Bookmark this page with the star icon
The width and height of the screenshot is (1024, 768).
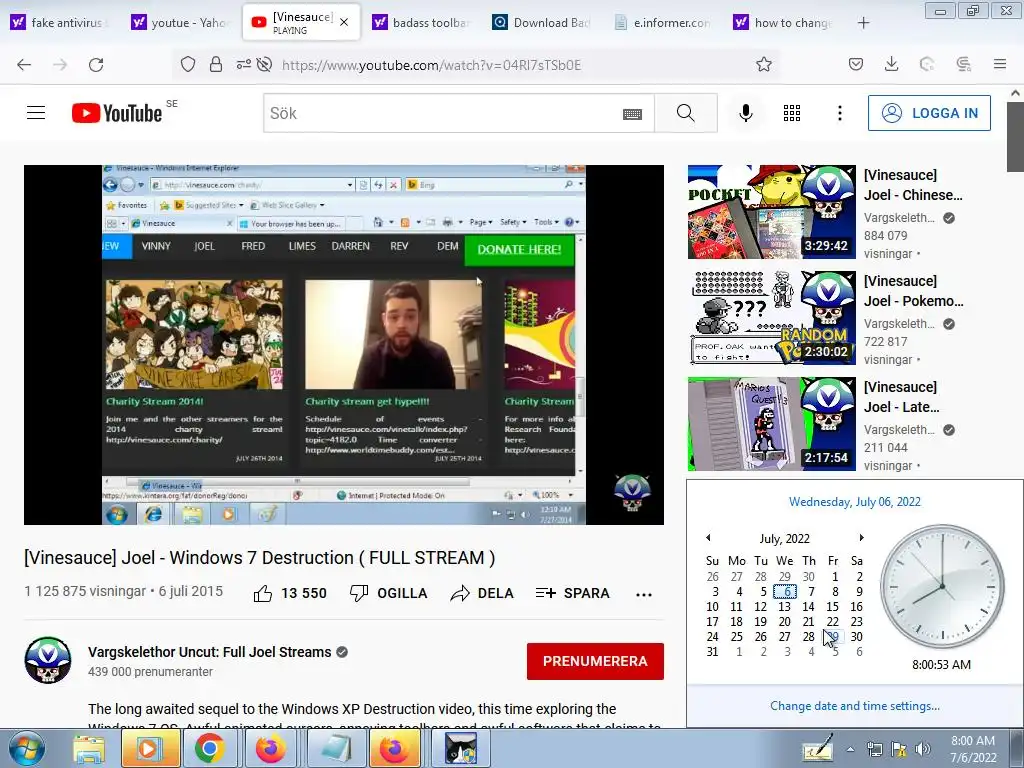coord(763,65)
